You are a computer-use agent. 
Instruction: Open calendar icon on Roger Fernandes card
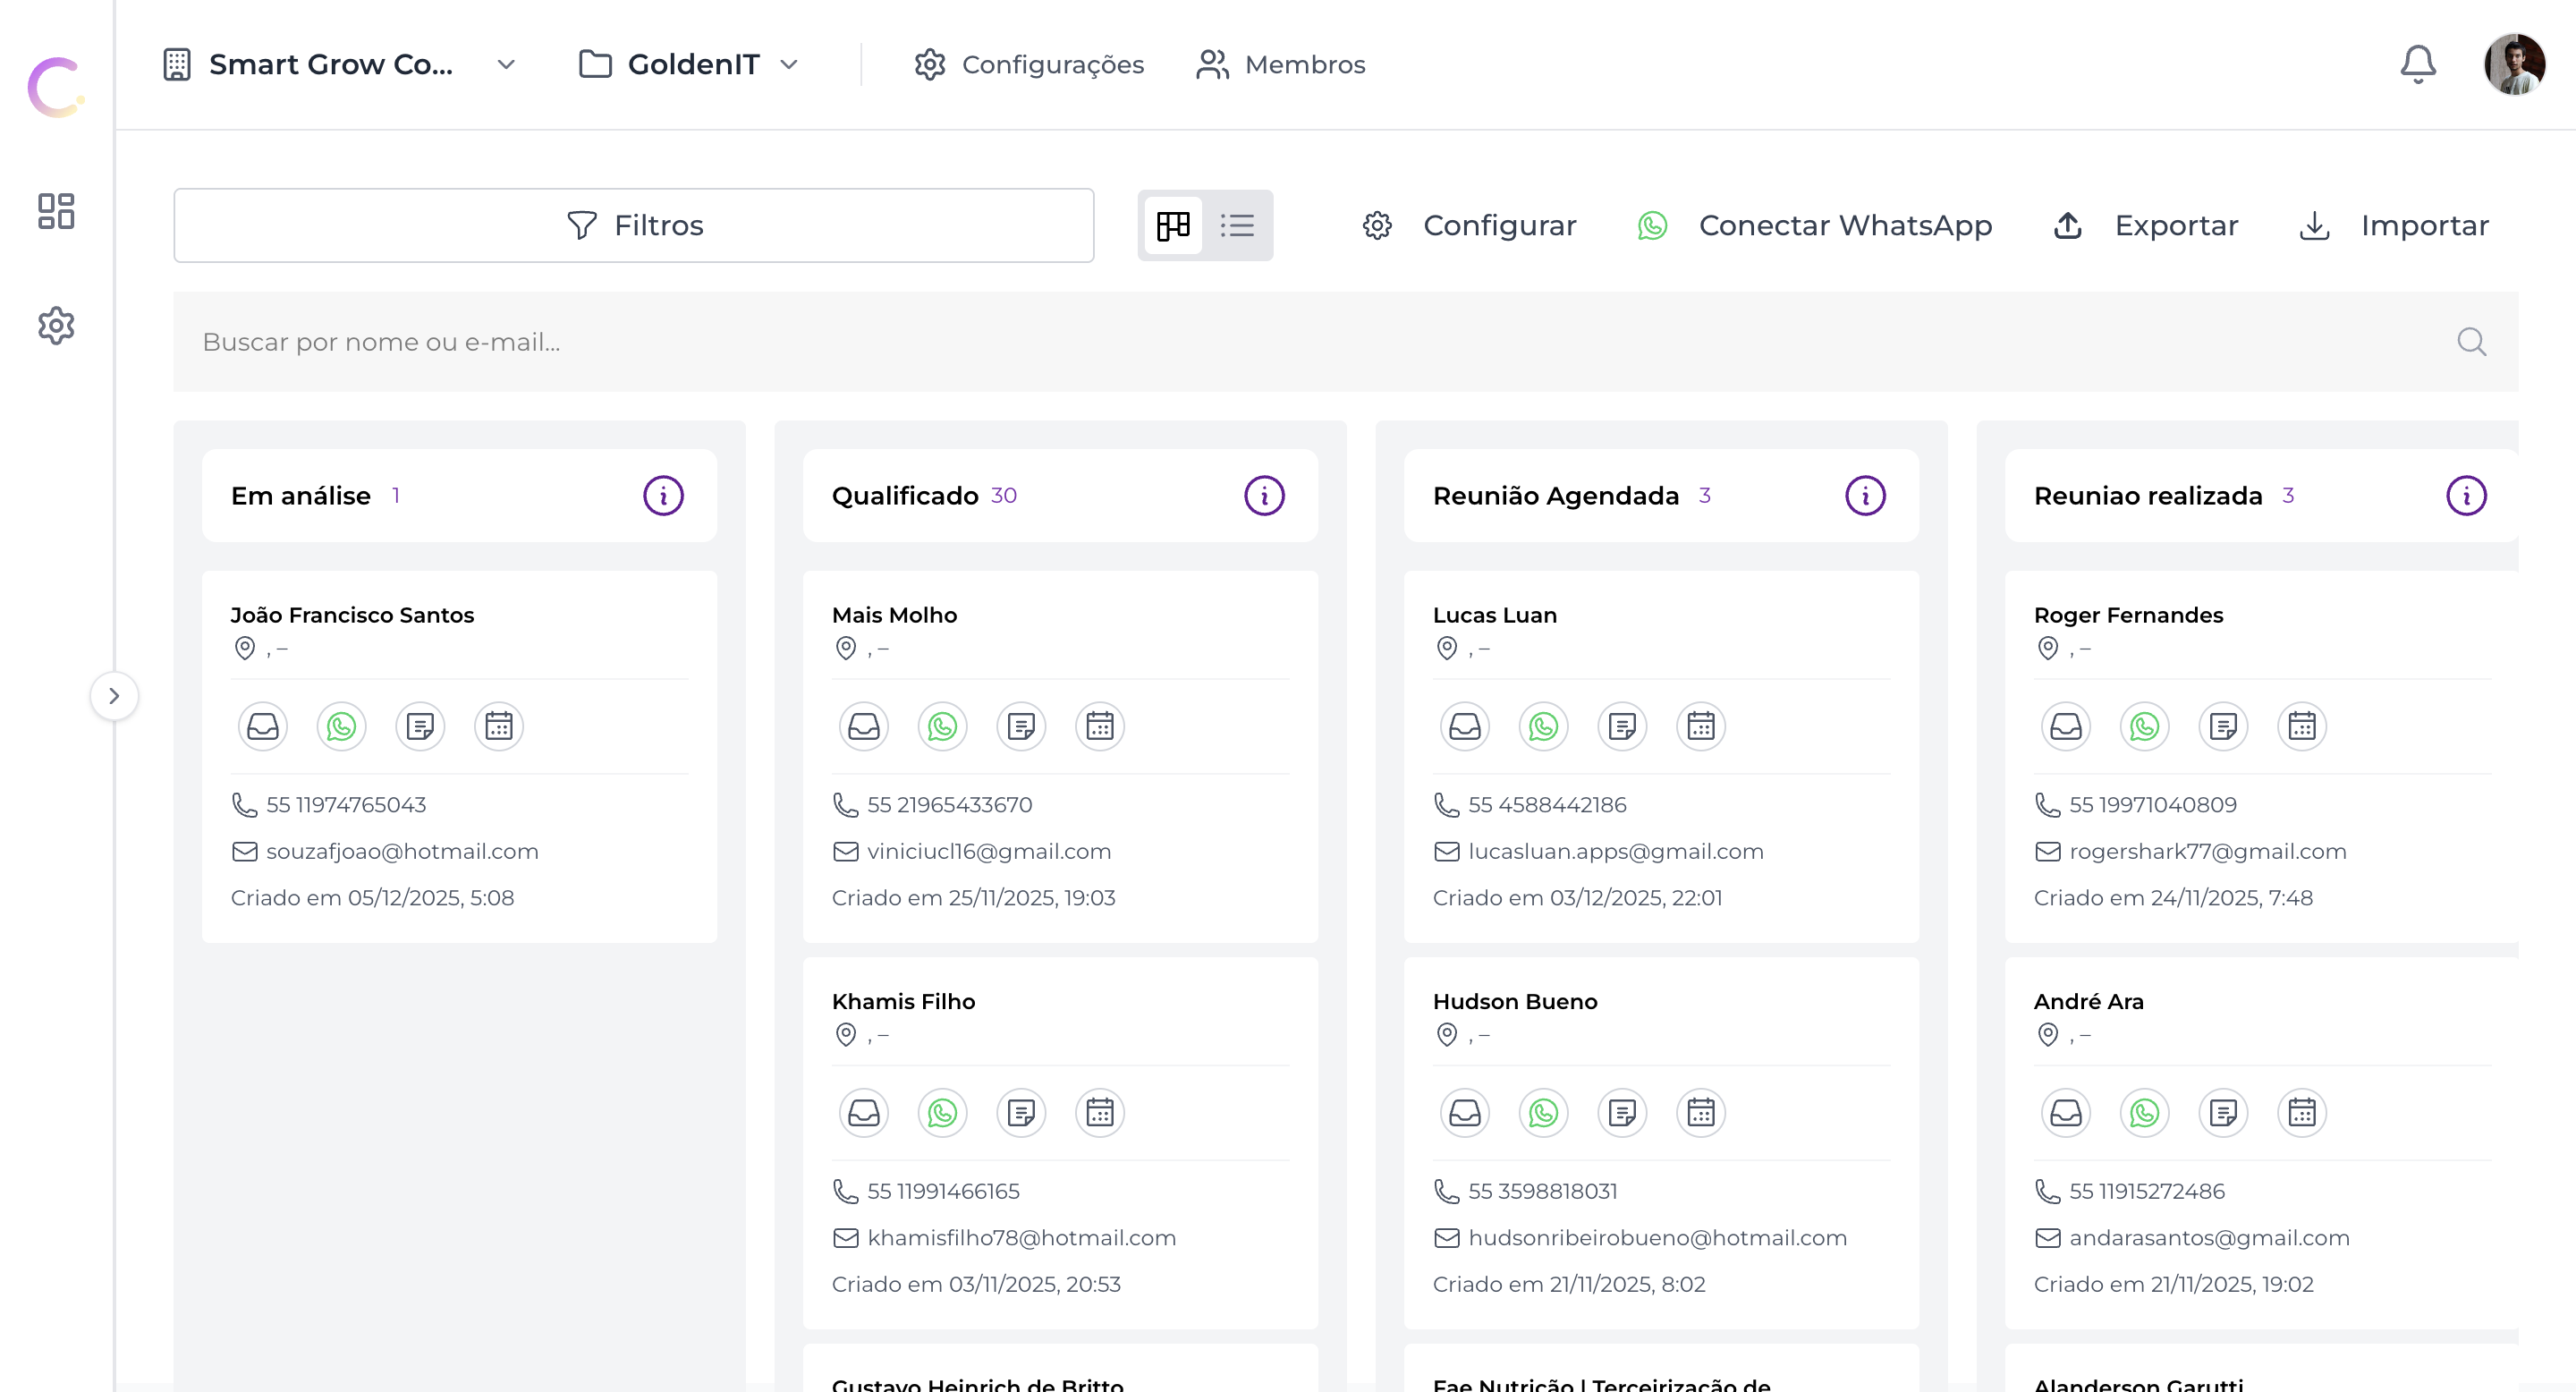pos(2301,726)
